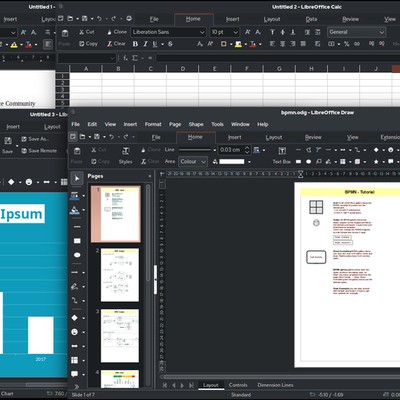Open the Liberation Sans font name dropdown in Calc
The width and height of the screenshot is (400, 400).
tap(202, 32)
